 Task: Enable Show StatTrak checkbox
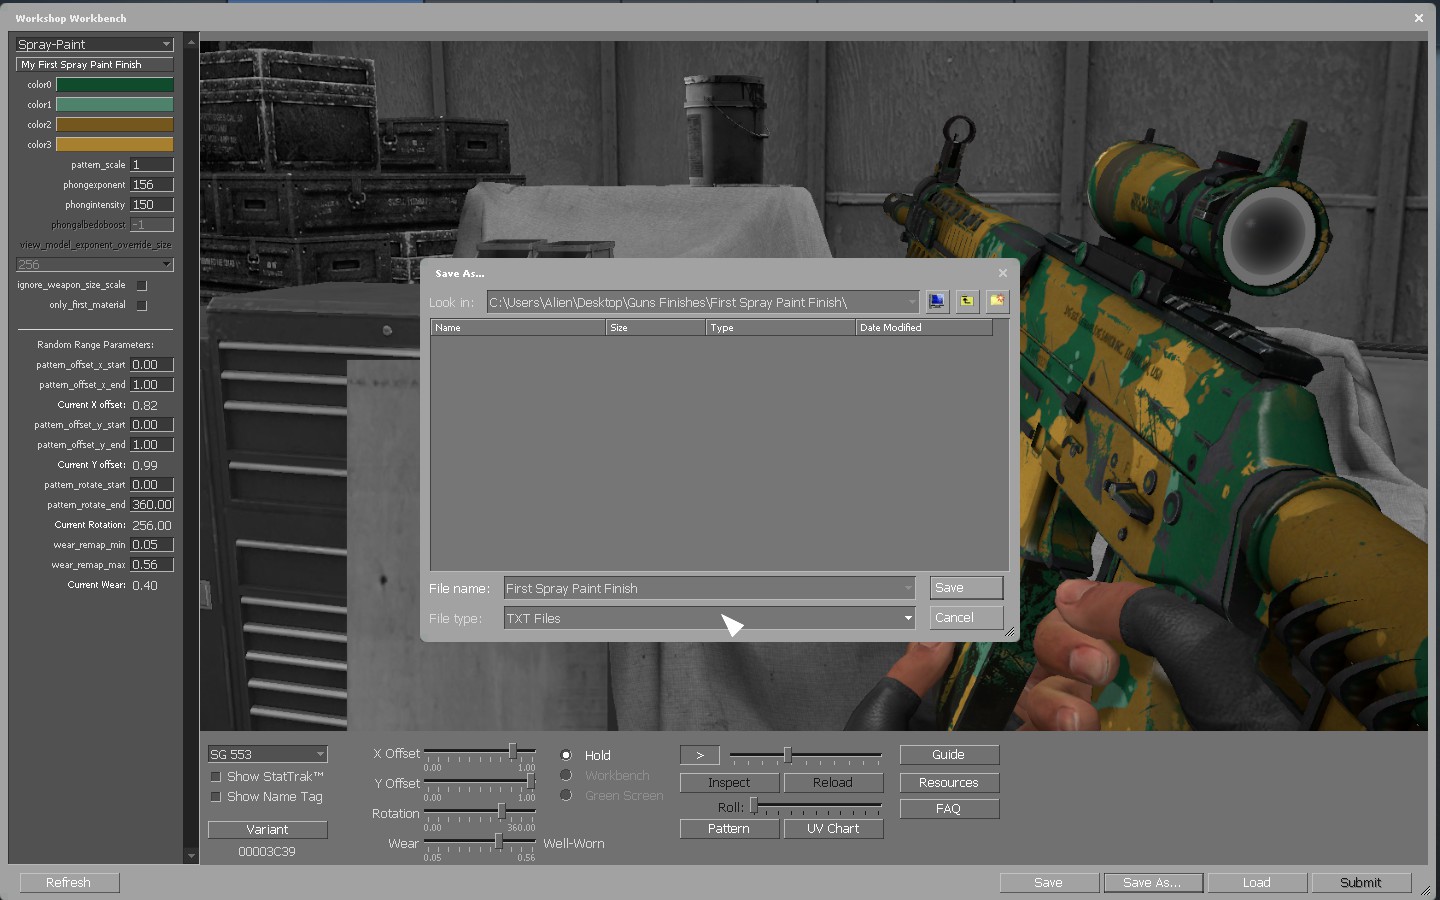215,777
